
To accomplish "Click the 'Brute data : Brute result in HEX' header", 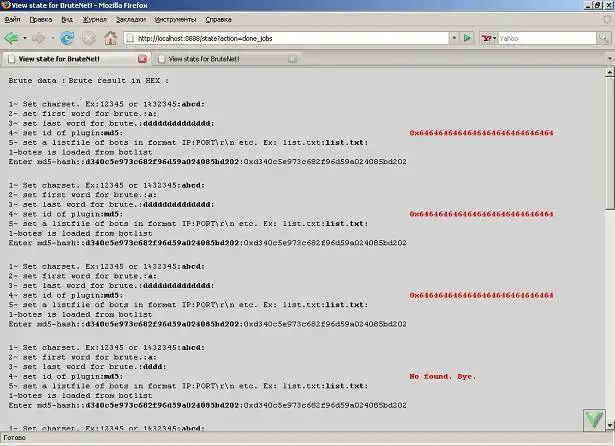I will 89,80.
